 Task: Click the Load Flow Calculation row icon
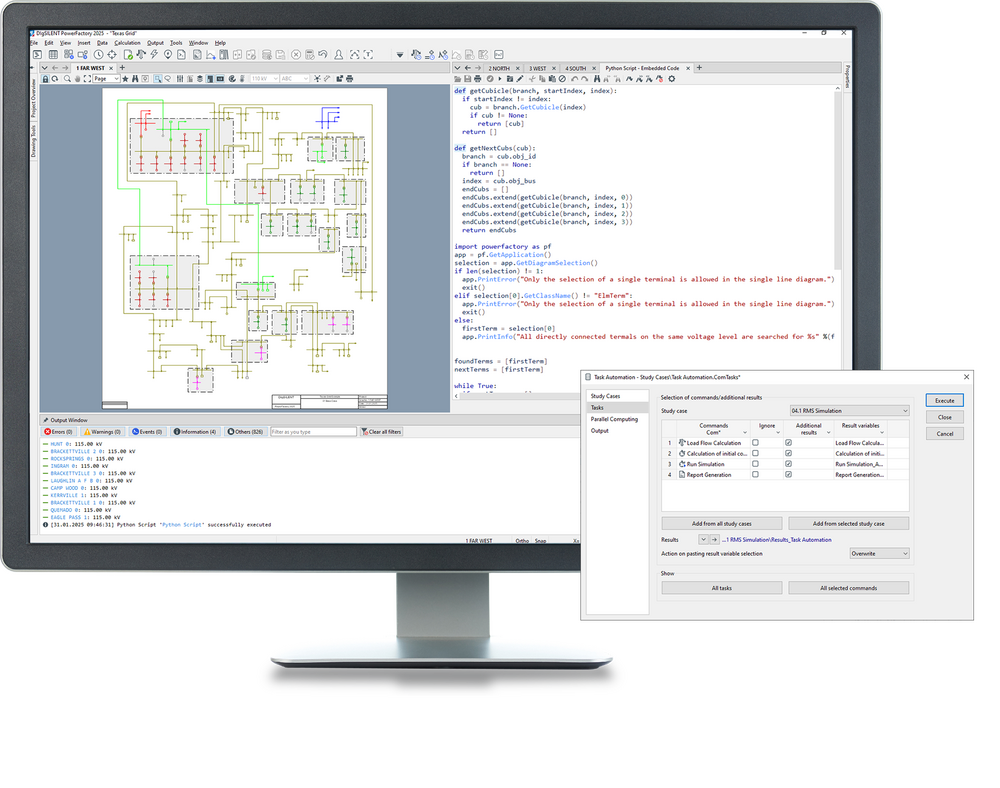(681, 442)
